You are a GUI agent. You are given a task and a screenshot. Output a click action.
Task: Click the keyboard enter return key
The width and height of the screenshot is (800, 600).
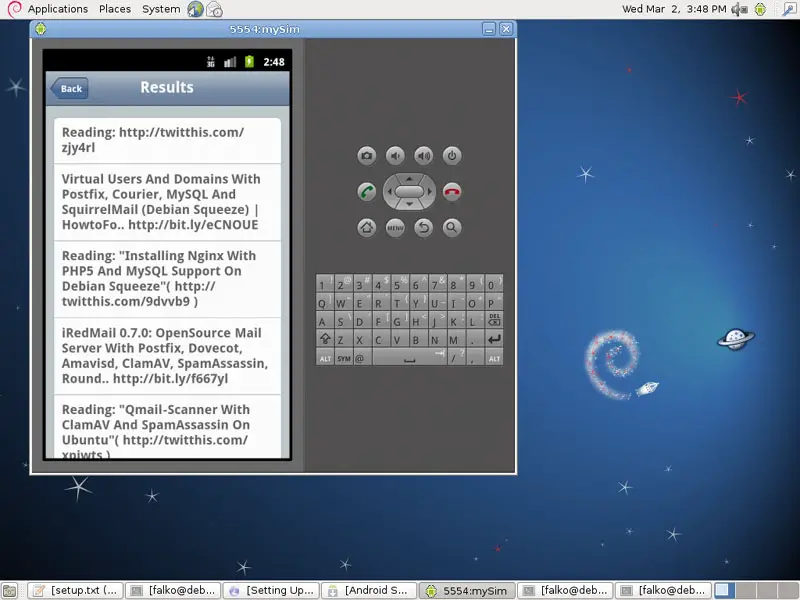pyautogui.click(x=494, y=339)
